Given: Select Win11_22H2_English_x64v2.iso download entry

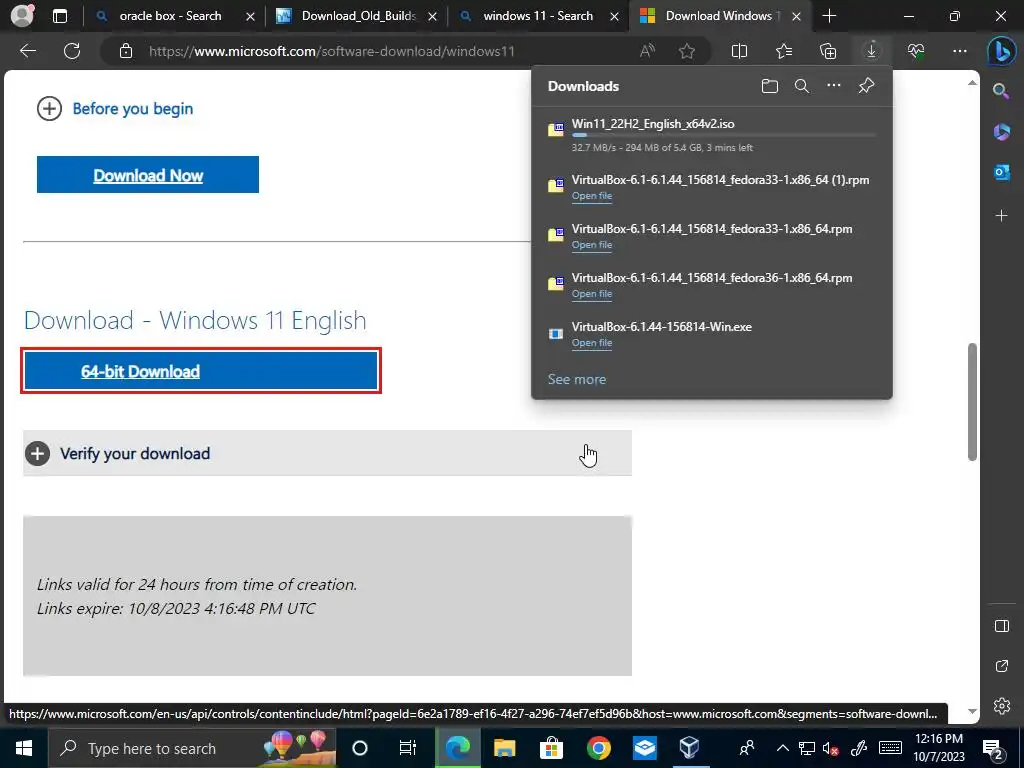Looking at the screenshot, I should (712, 135).
